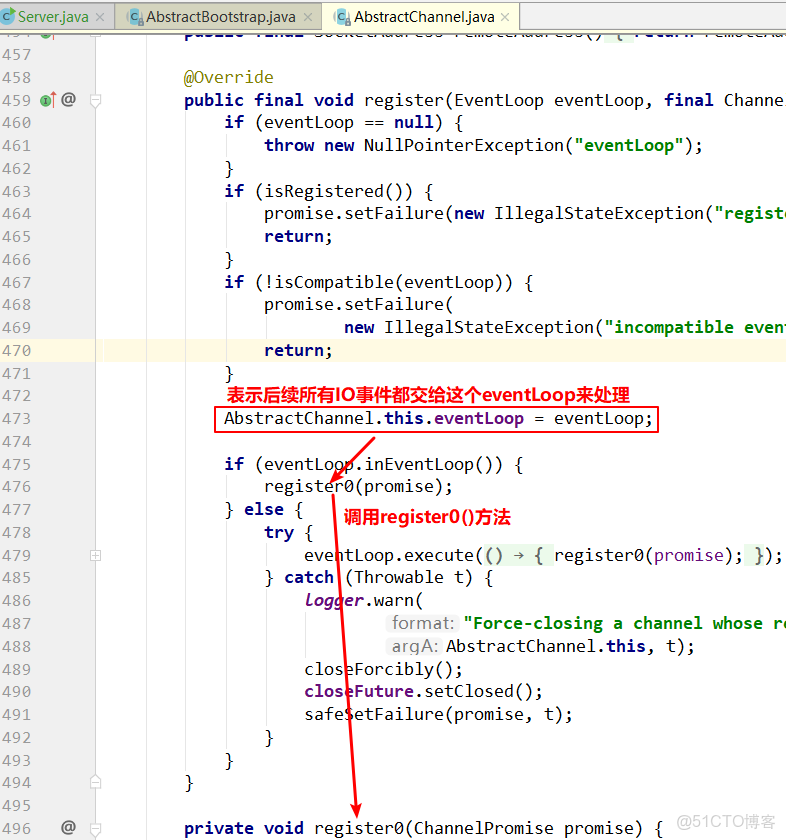786x840 pixels.
Task: Click the AbstractChannel.java class file icon
Action: click(x=343, y=17)
